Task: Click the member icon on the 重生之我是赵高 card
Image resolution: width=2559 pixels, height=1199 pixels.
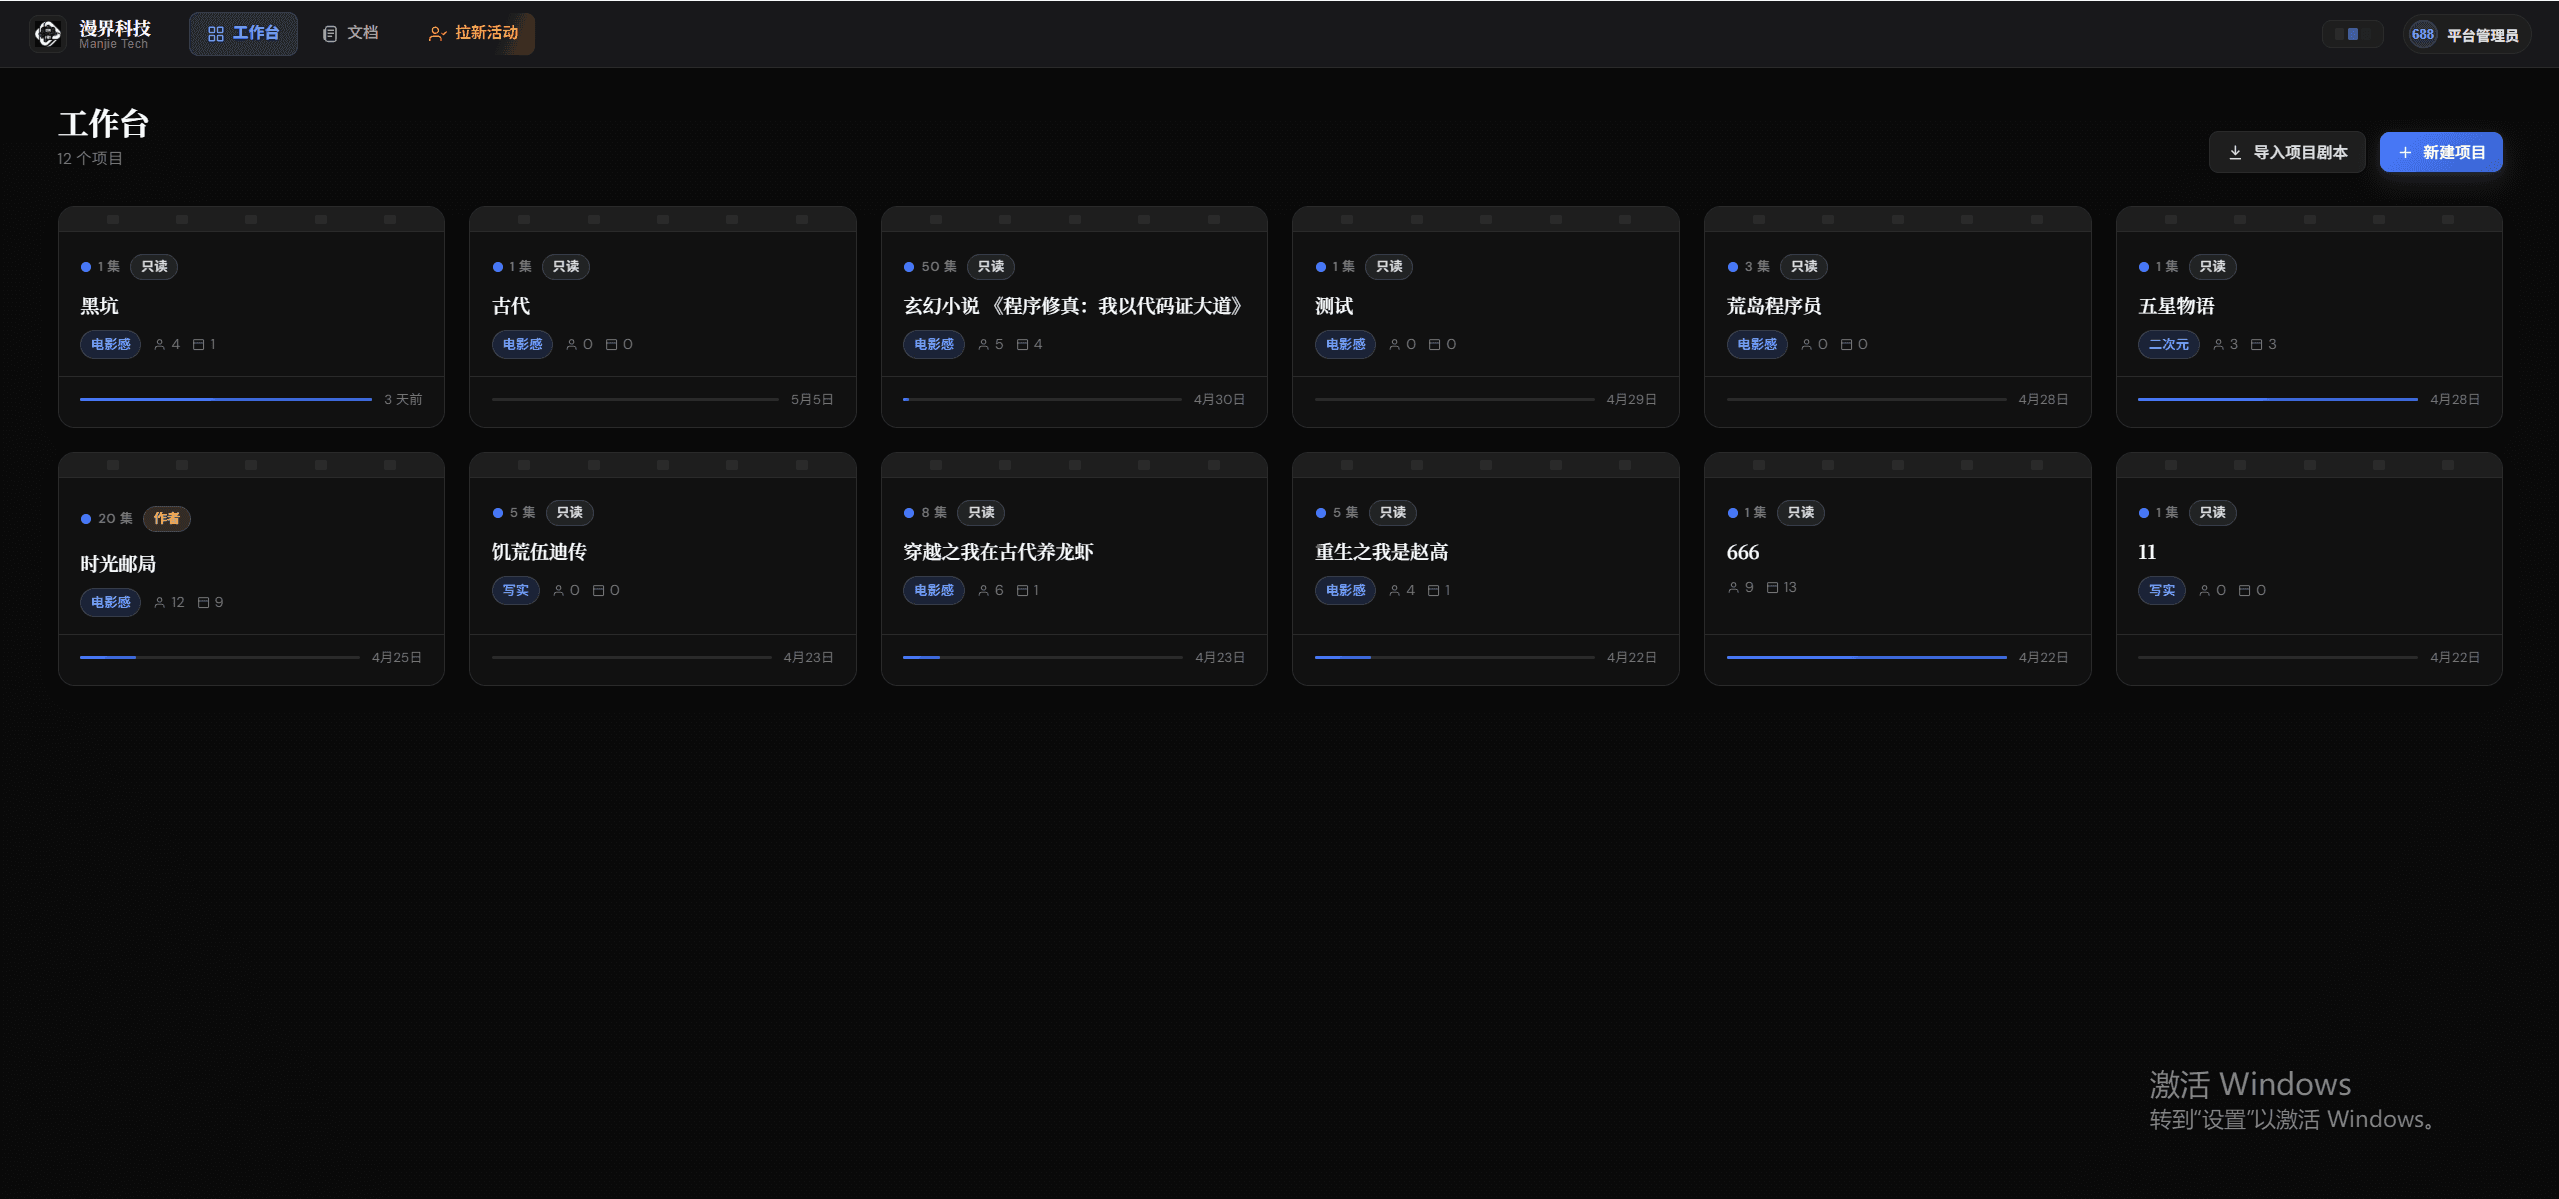Action: 1394,591
